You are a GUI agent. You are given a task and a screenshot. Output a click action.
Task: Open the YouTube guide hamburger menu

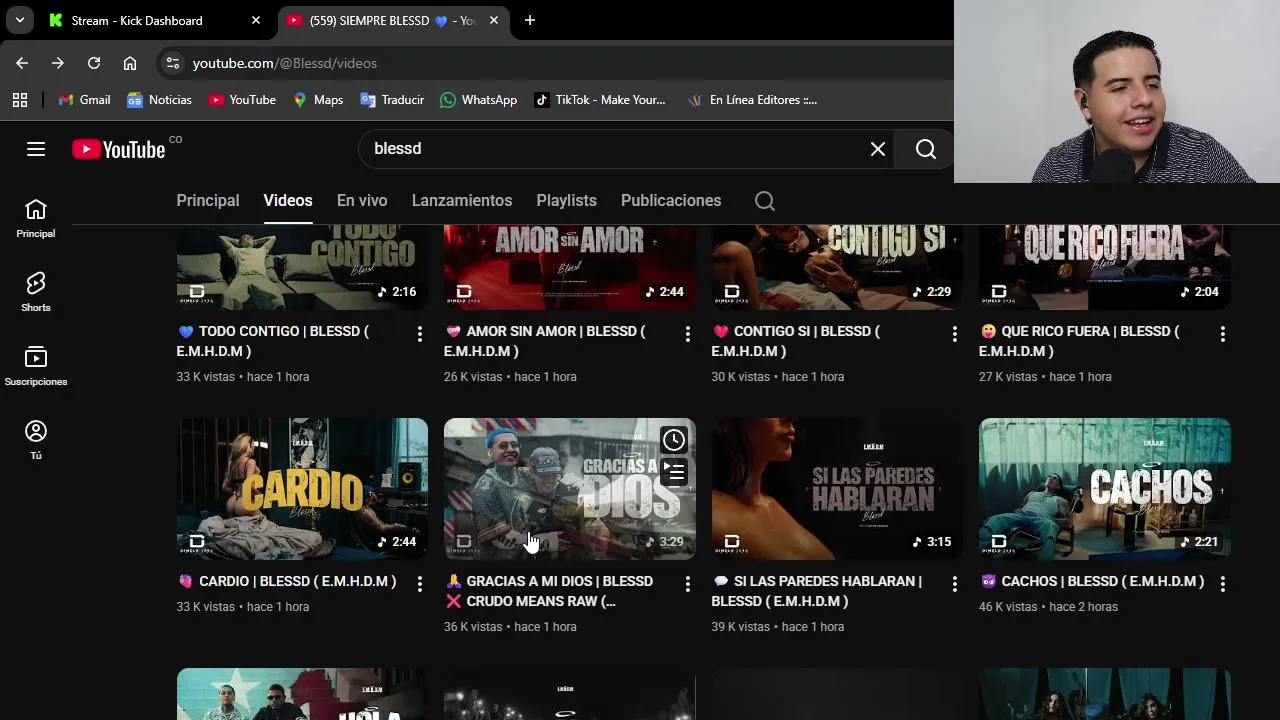pos(36,149)
